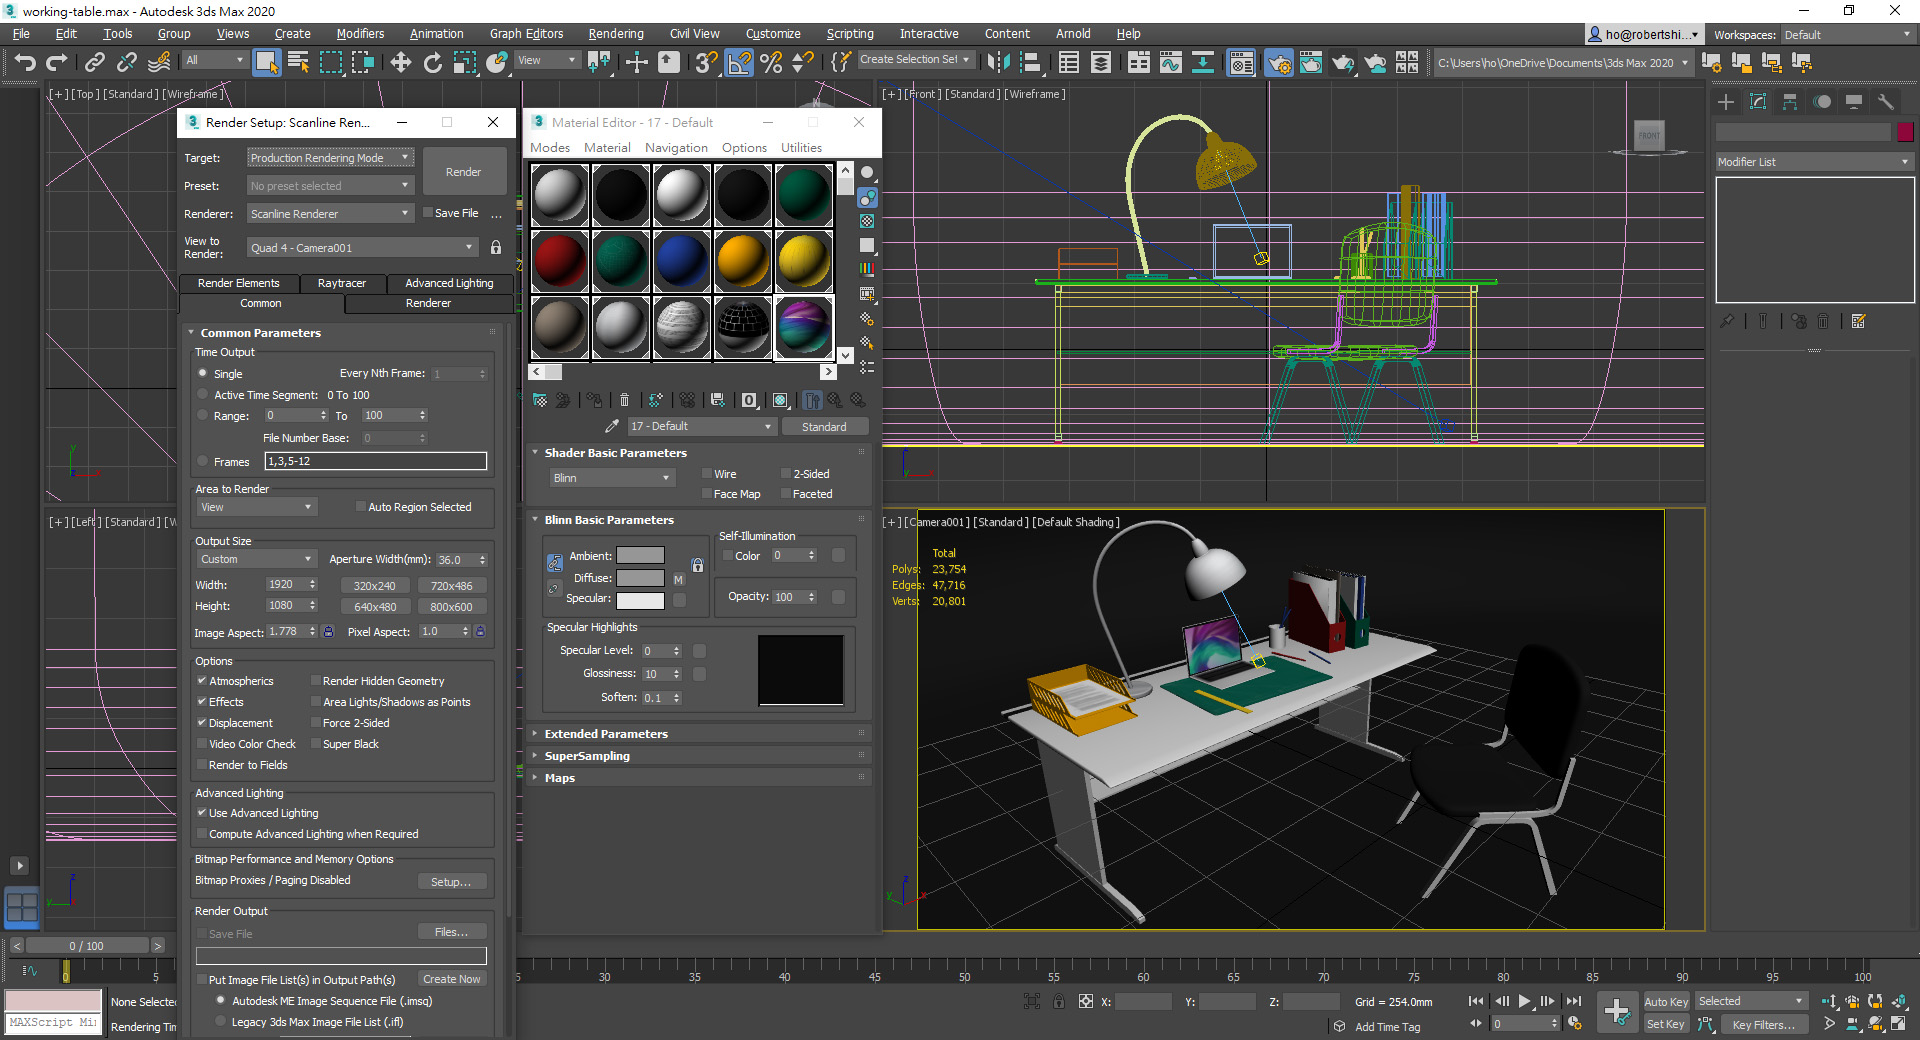The image size is (1920, 1040).
Task: Click the Diffuse color swatch
Action: click(x=640, y=578)
